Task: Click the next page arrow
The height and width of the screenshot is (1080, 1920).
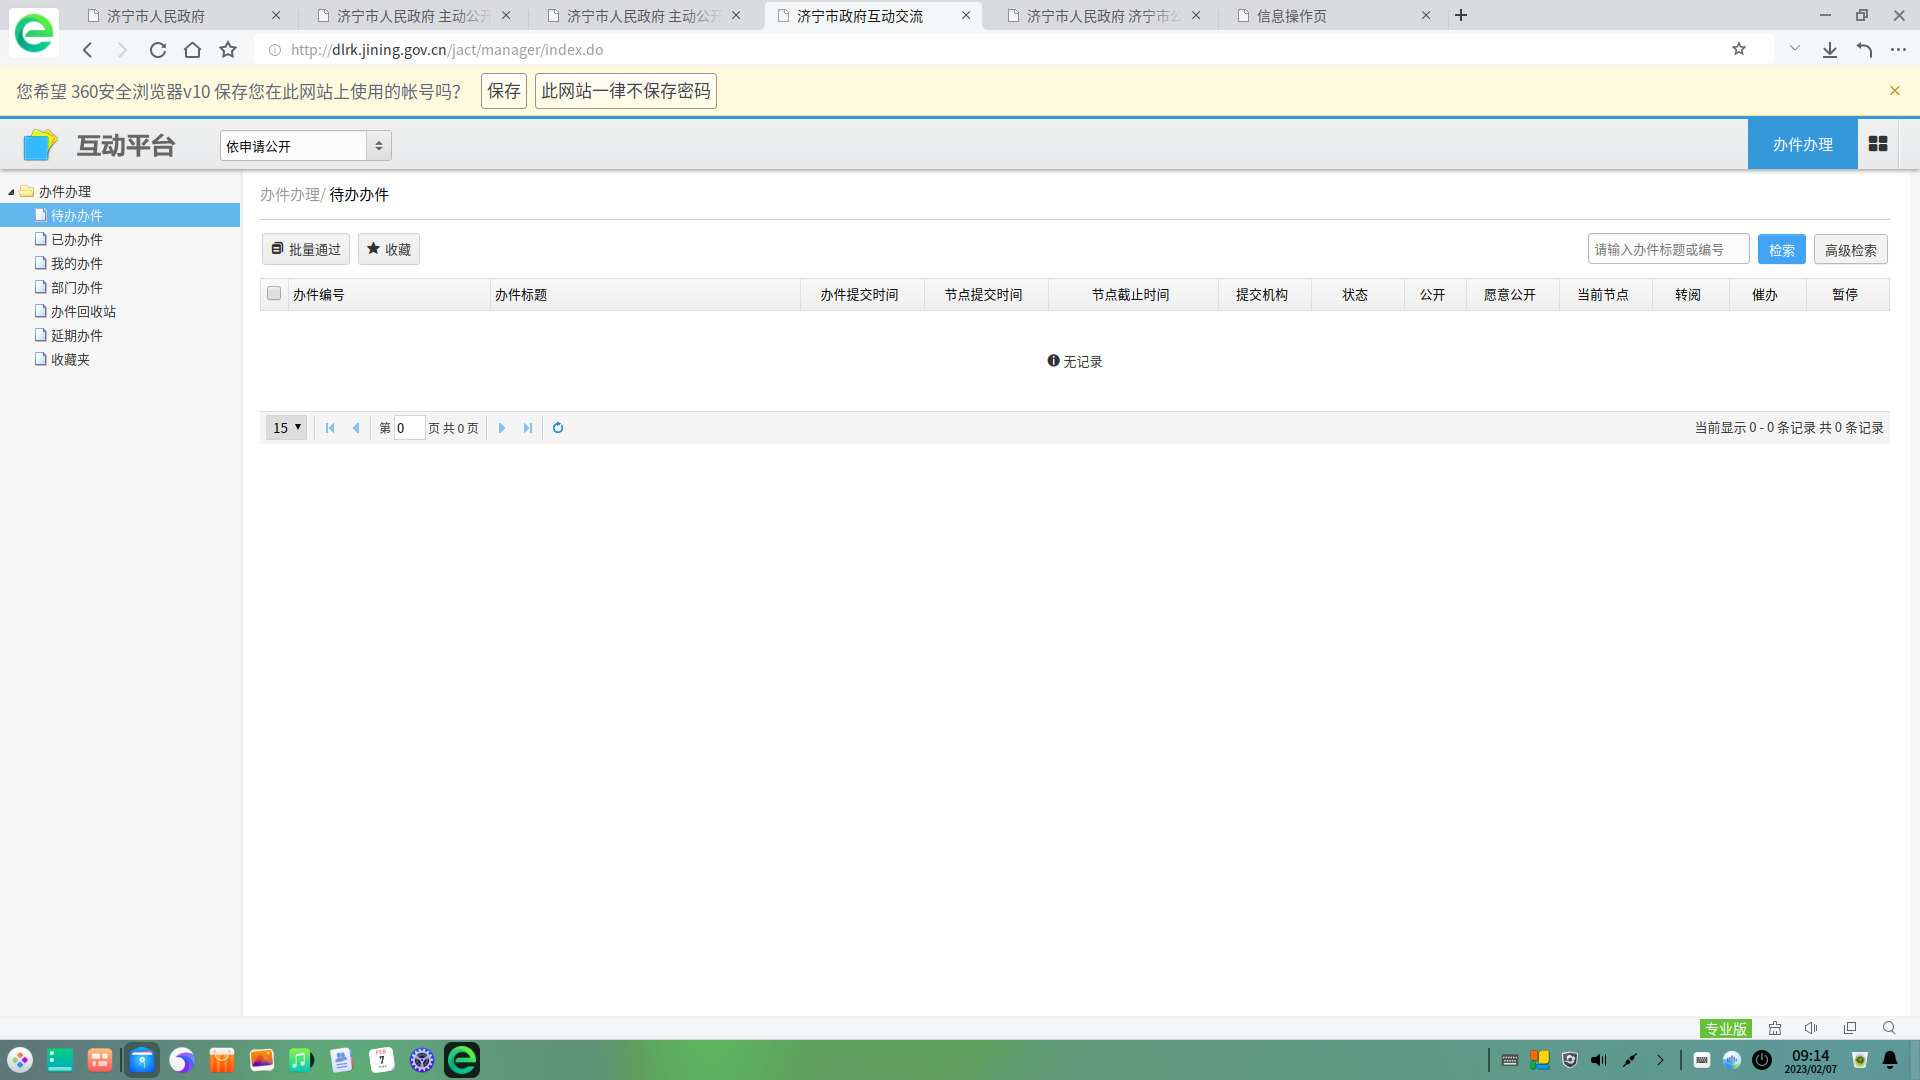Action: coord(502,428)
